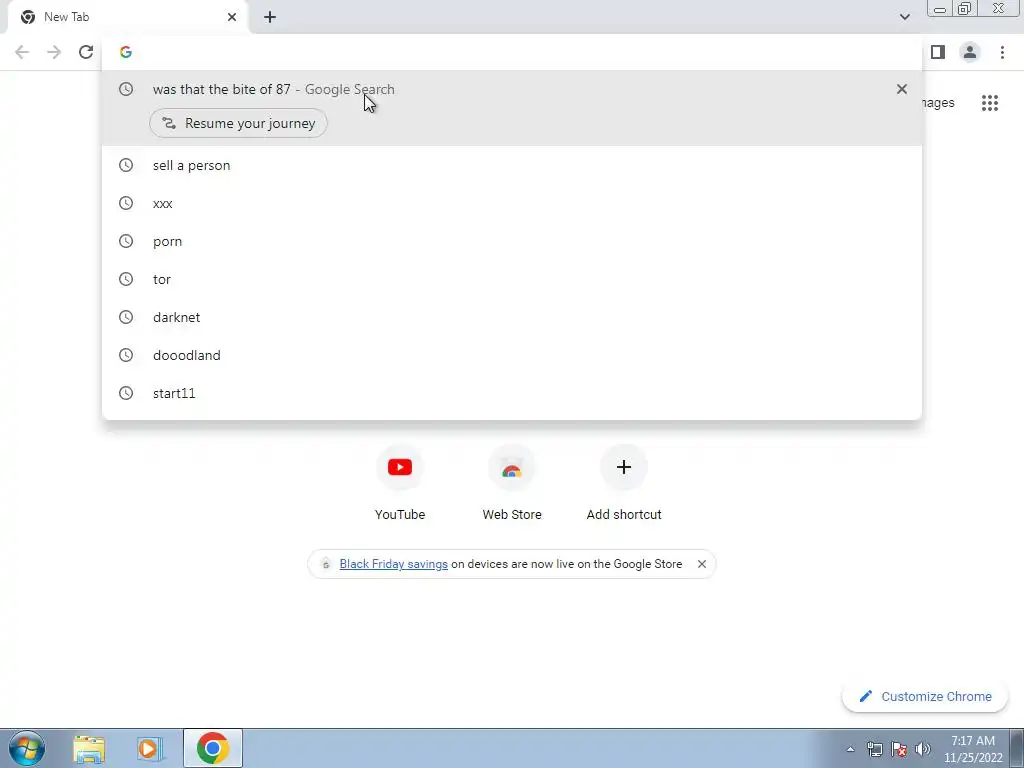1024x768 pixels.
Task: Click the clock icon beside 'sell a person'
Action: (x=126, y=165)
